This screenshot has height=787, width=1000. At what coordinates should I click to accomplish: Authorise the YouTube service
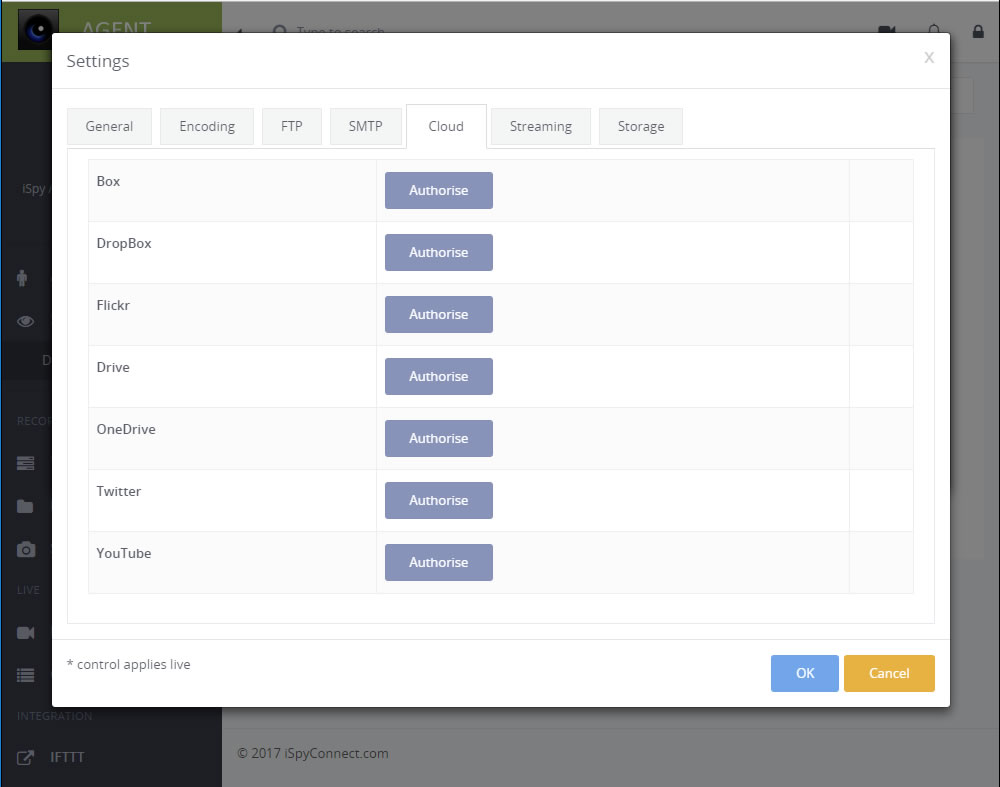(439, 563)
